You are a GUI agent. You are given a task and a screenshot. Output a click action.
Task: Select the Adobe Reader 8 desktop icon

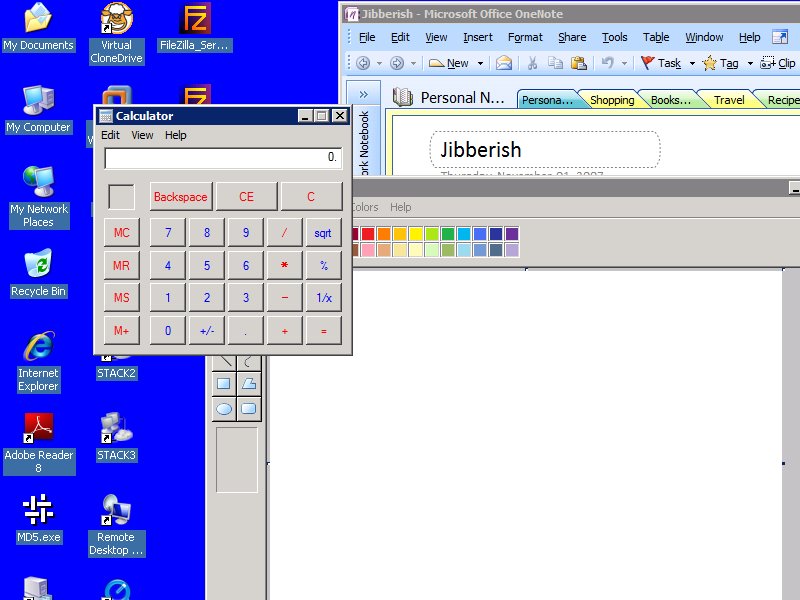39,444
